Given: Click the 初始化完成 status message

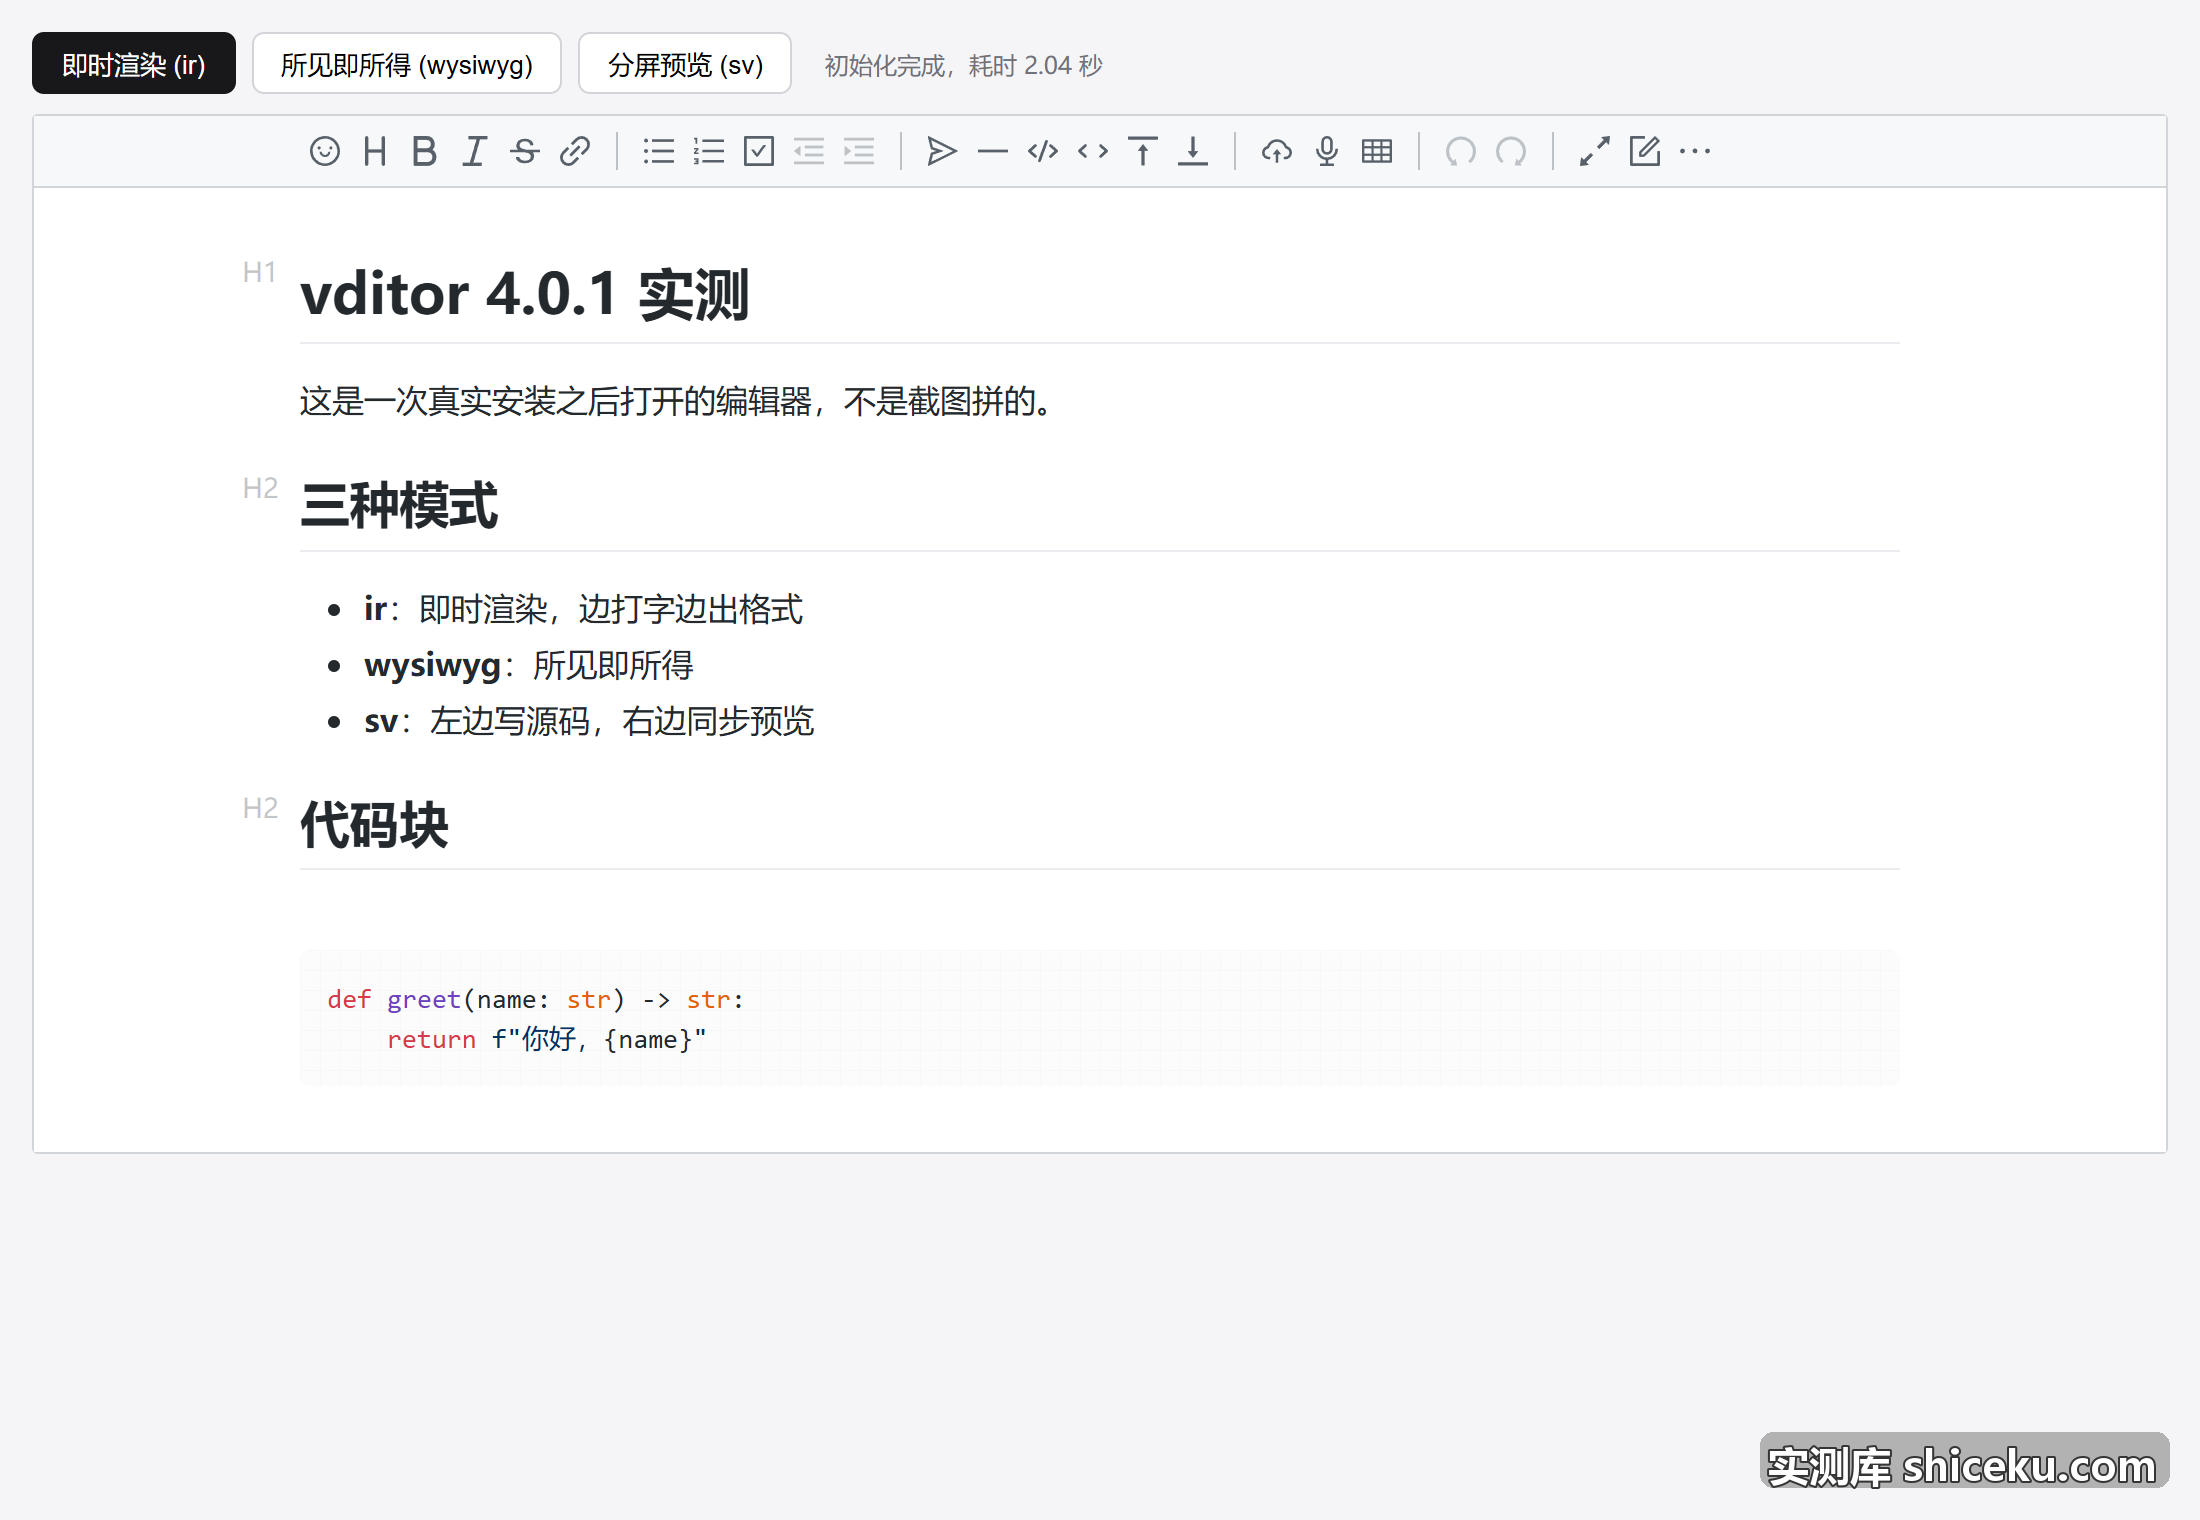Looking at the screenshot, I should click(963, 65).
